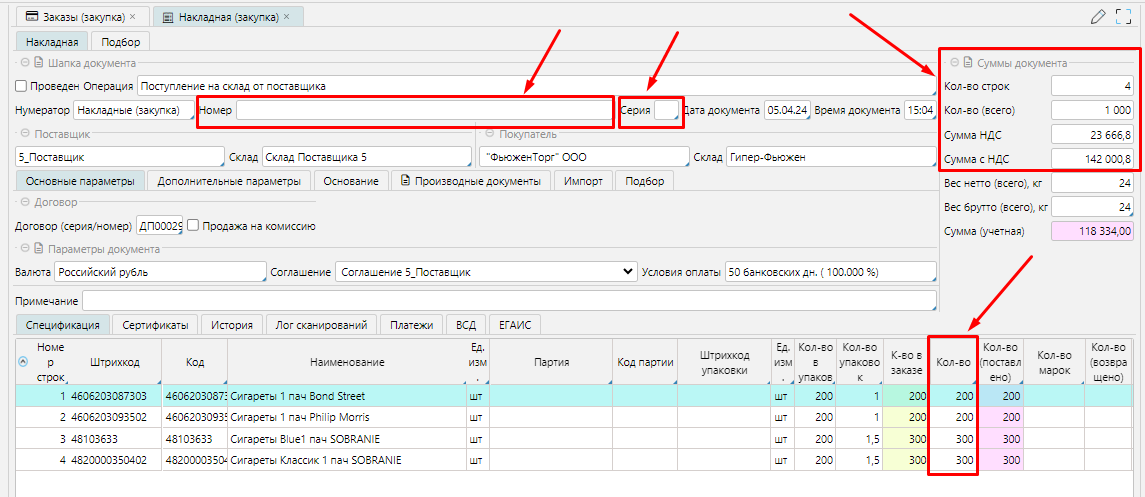Toggle fullscreen with the corner-brackets icon
1145x497 pixels.
(1125, 16)
